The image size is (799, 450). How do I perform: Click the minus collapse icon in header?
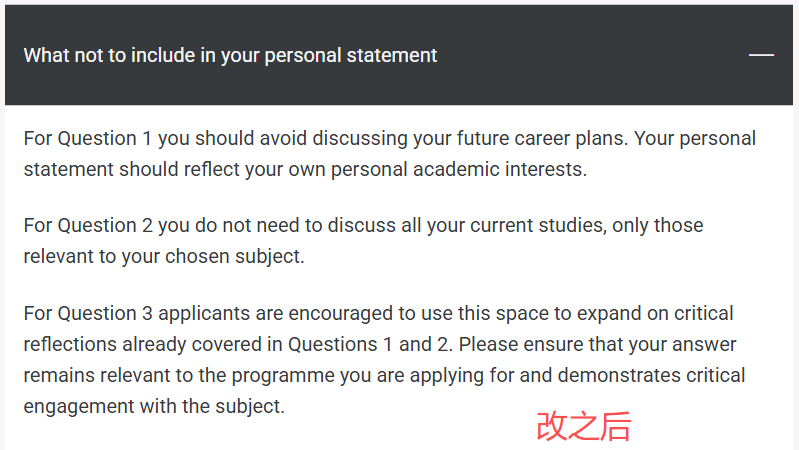761,55
